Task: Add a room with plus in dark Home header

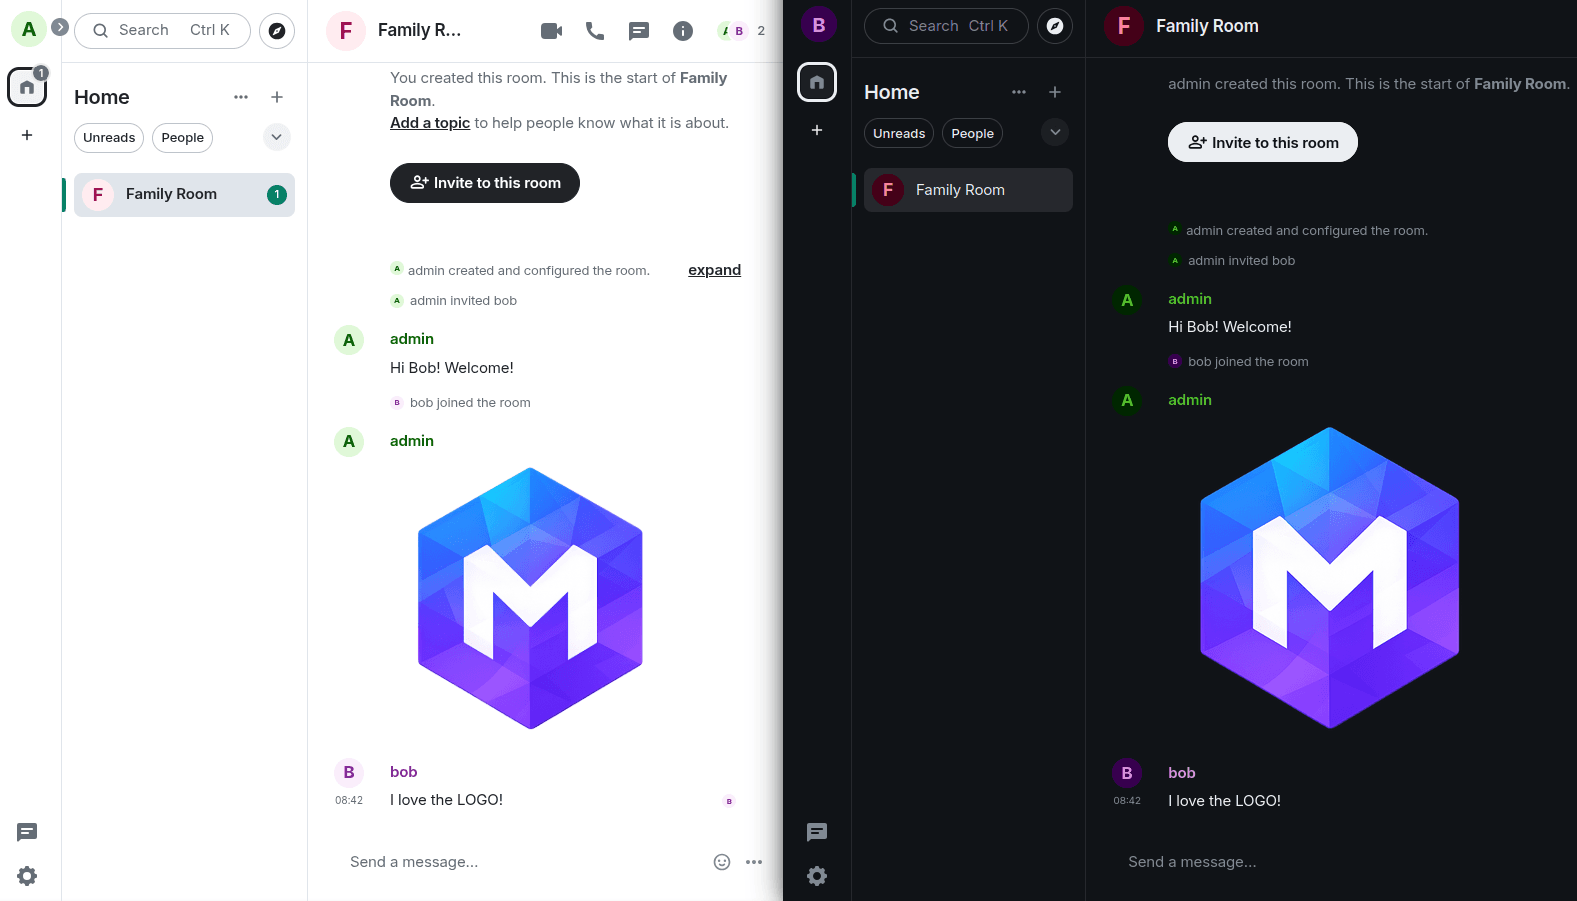Action: pyautogui.click(x=1055, y=92)
